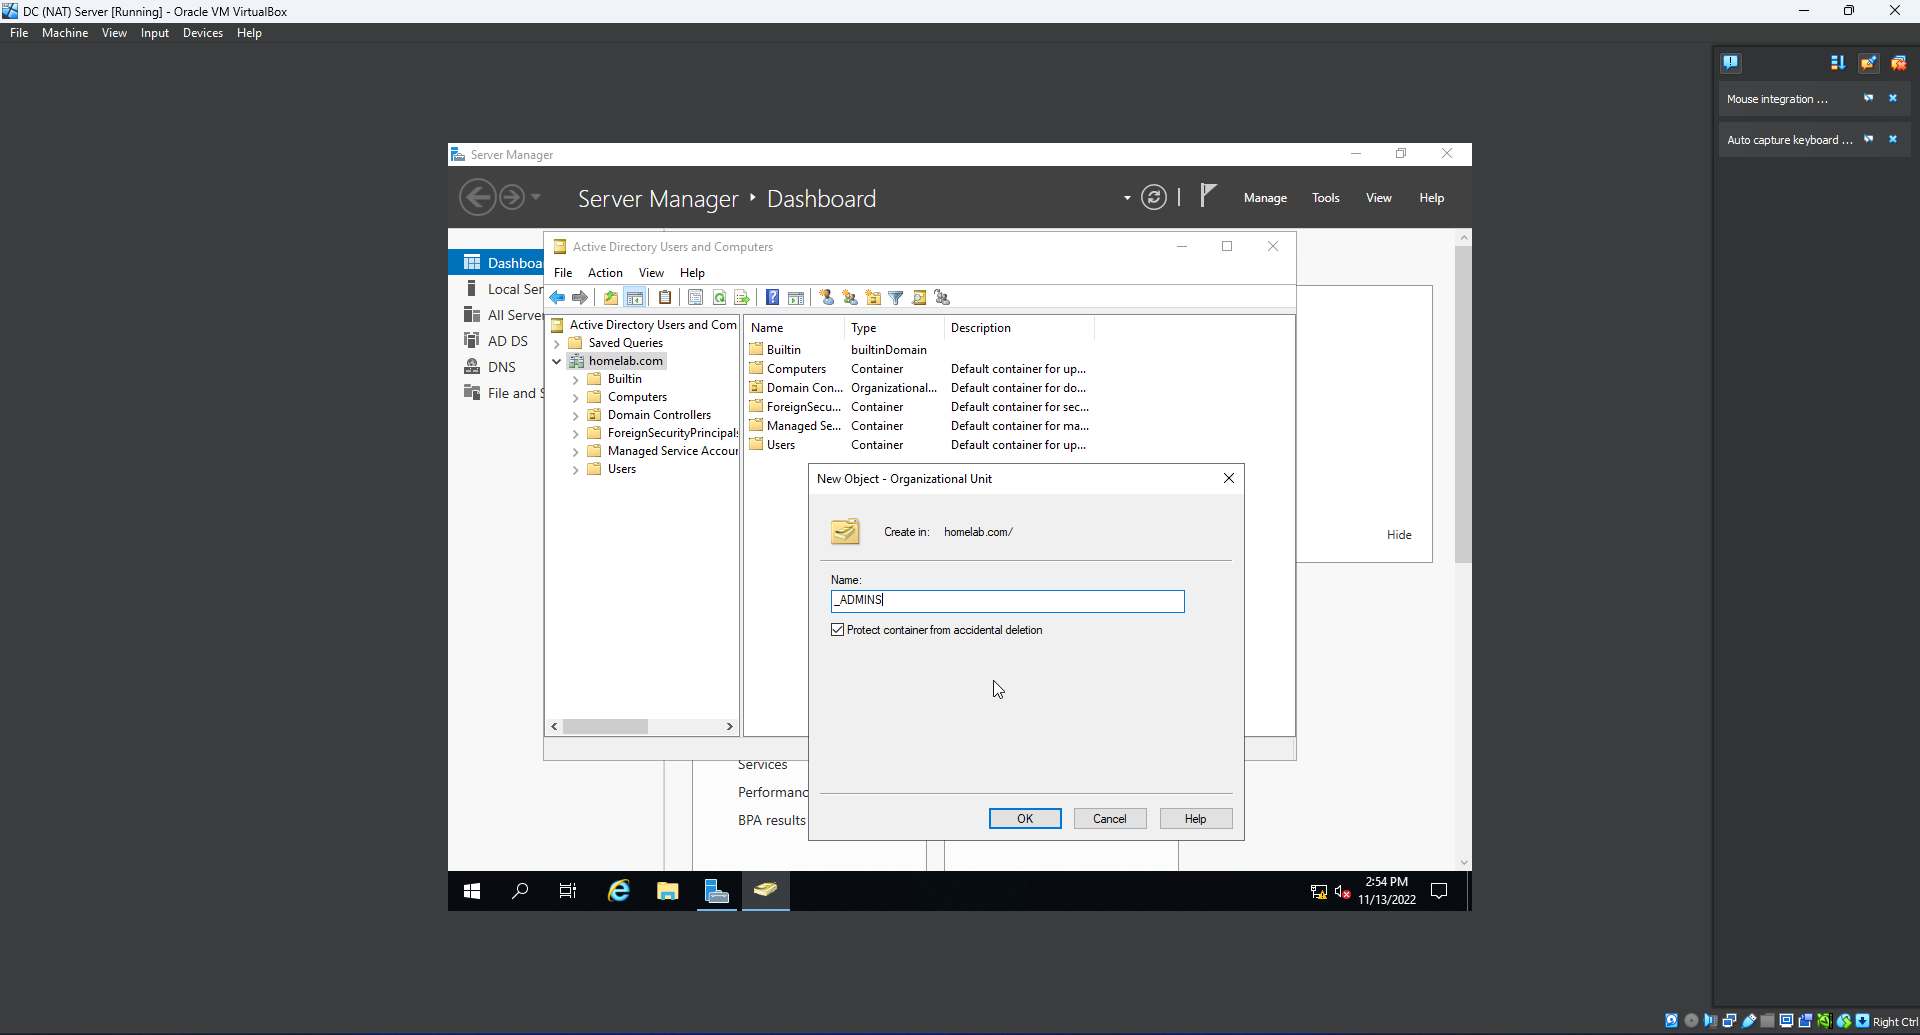Image resolution: width=1920 pixels, height=1035 pixels.
Task: Expand ForeignSecurityPrincipals tree node arrow
Action: [576, 434]
